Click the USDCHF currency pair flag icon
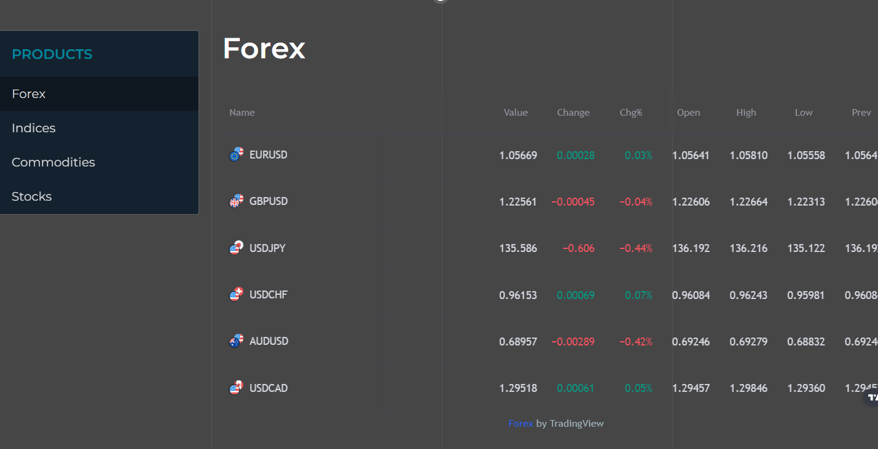 pos(236,294)
